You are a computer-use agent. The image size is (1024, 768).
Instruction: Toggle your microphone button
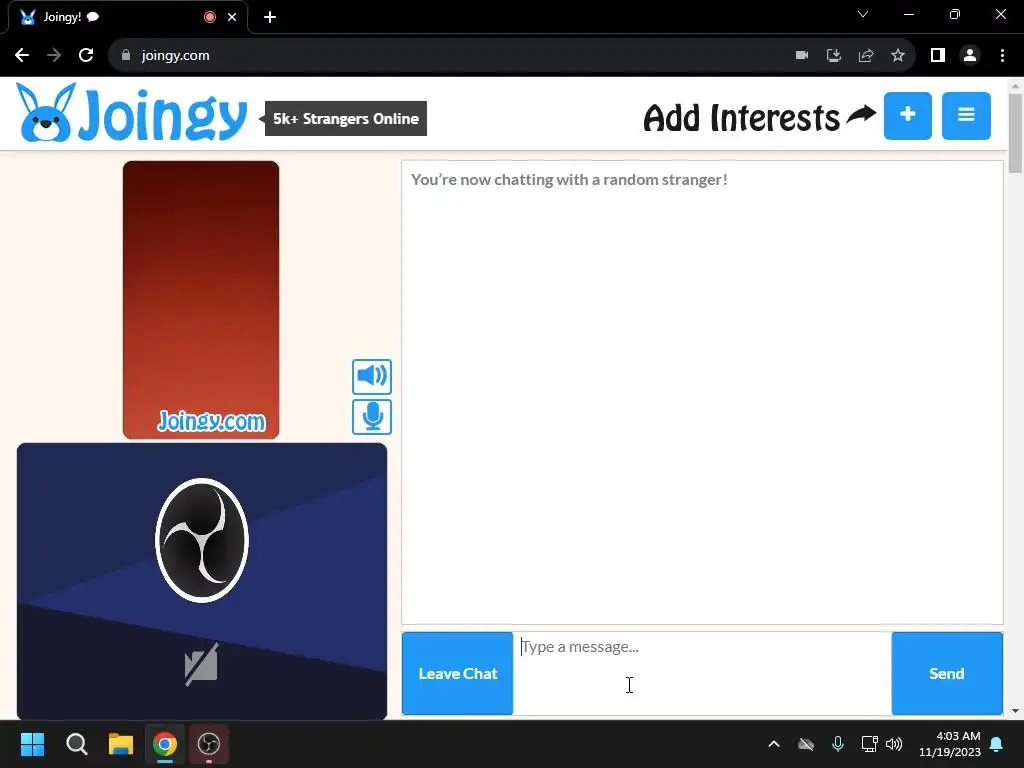click(x=372, y=417)
